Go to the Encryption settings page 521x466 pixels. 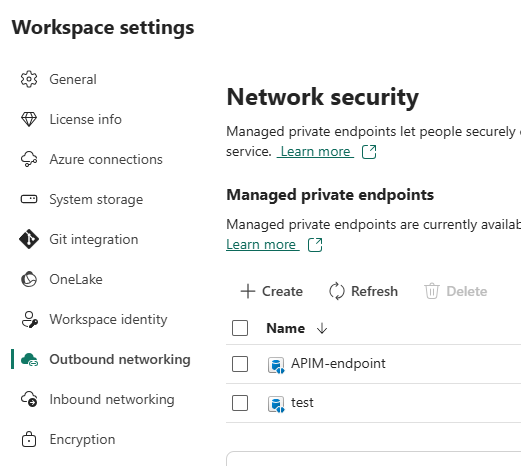pyautogui.click(x=82, y=439)
